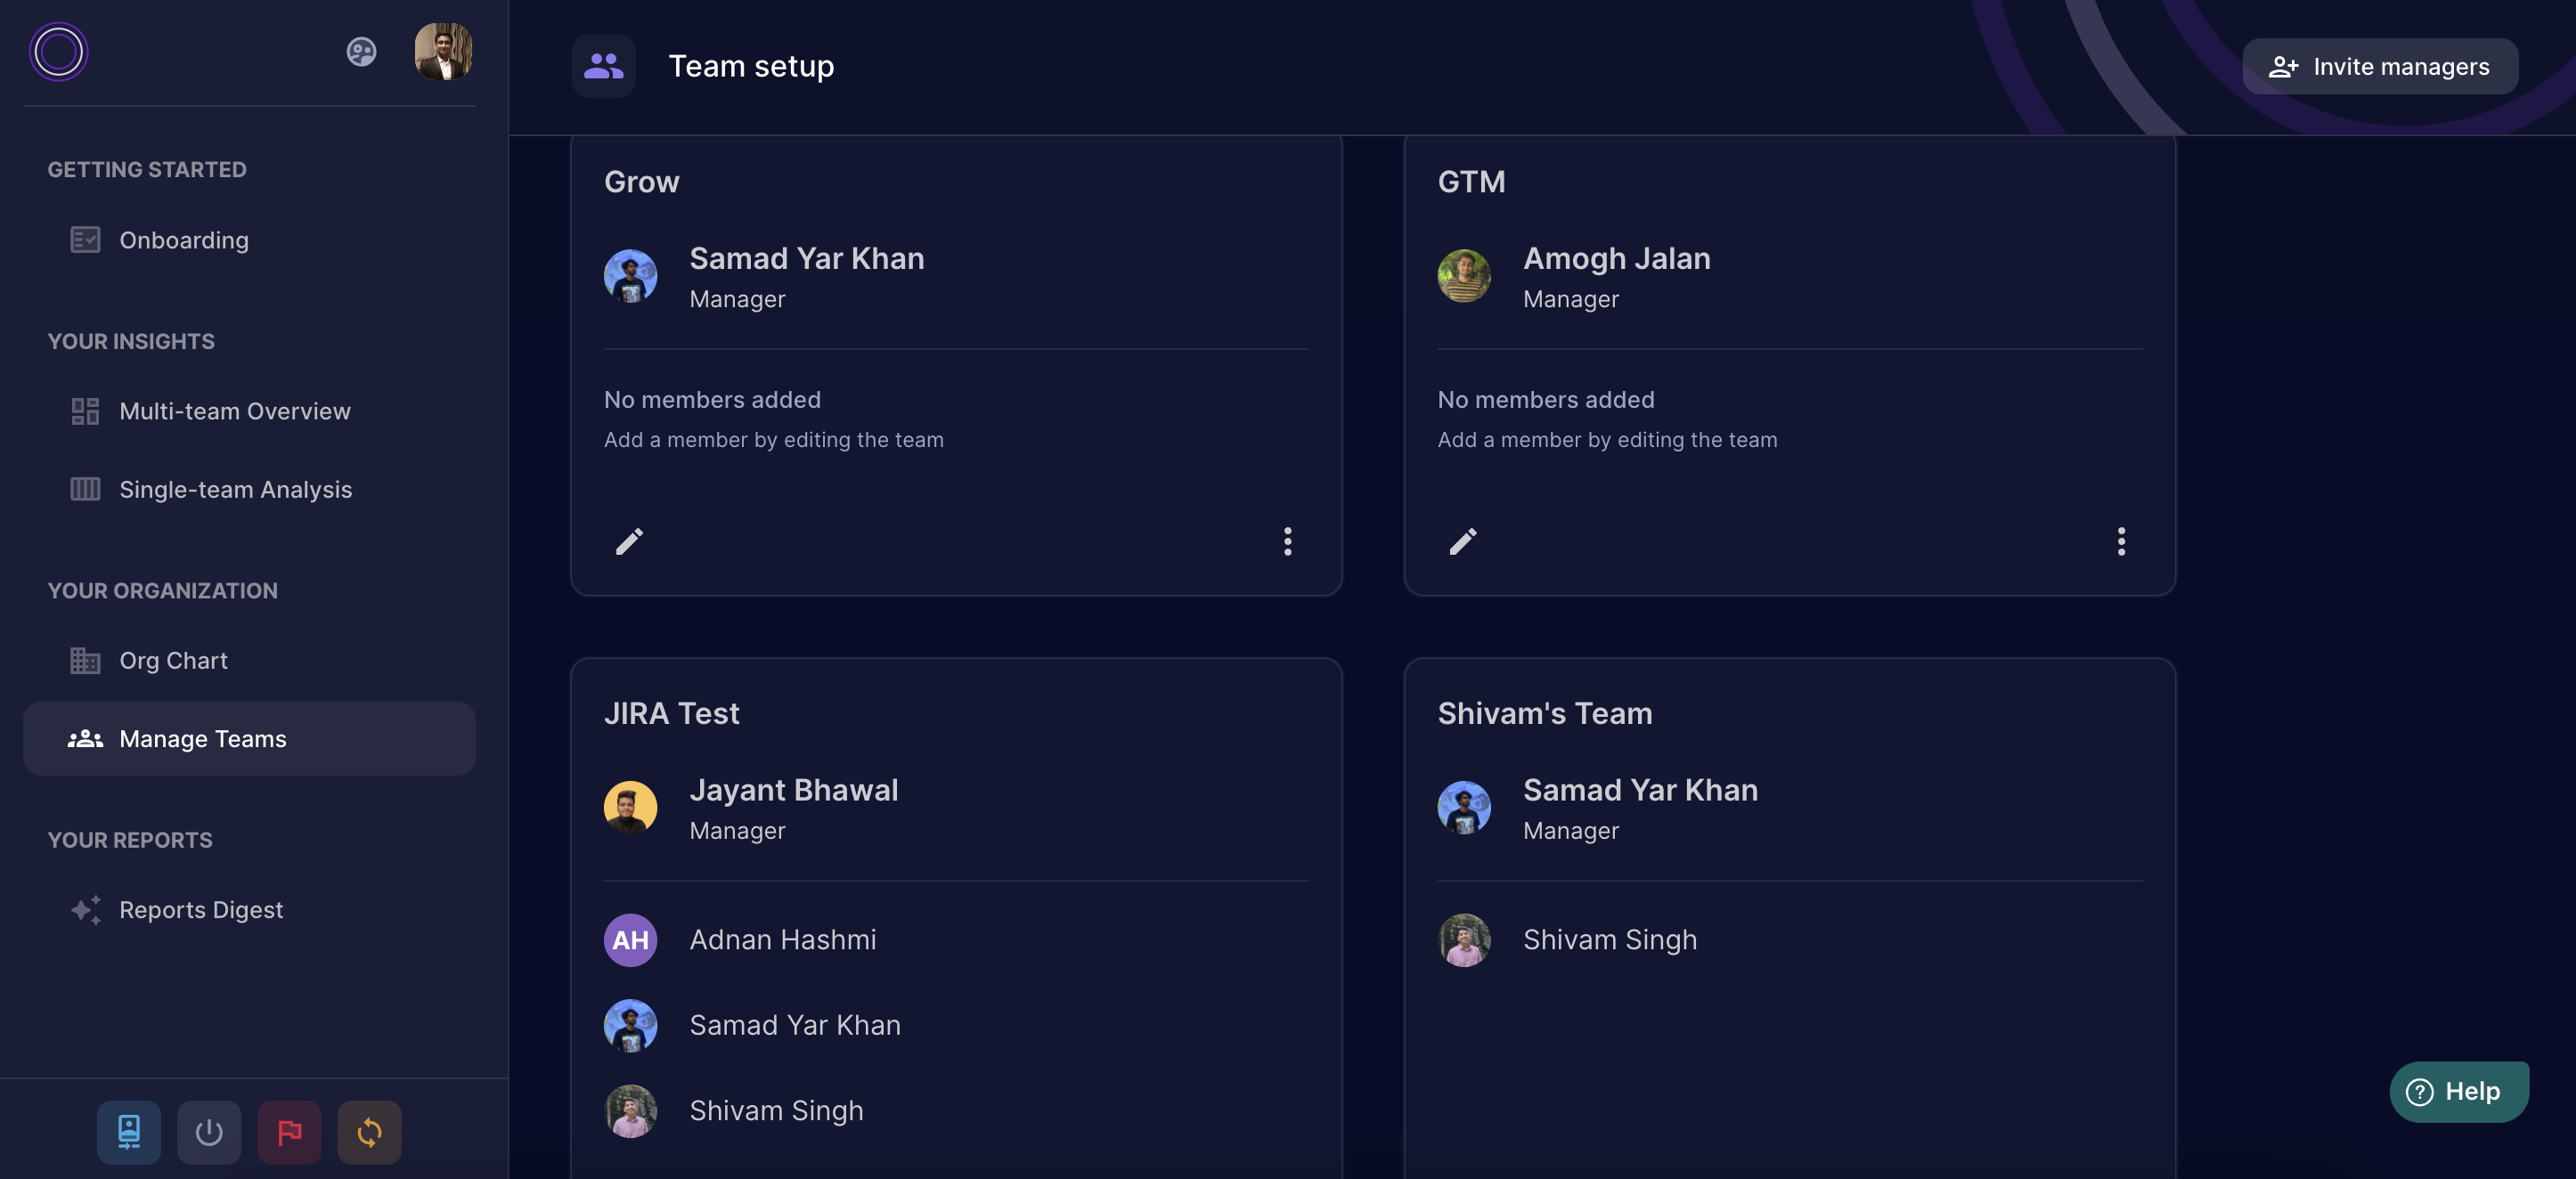2576x1179 pixels.
Task: Open the three-dot menu on Grow card
Action: (1287, 541)
